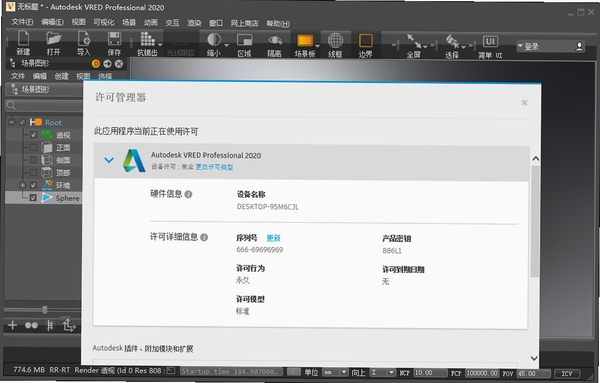Open the 文件(F) menu in menu bar
Viewport: 600px width, 383px height.
tap(22, 22)
